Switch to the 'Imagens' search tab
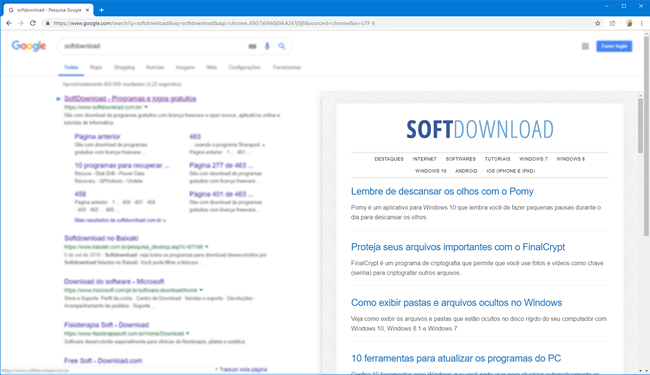Screen dimensions: 650x375 pos(185,67)
